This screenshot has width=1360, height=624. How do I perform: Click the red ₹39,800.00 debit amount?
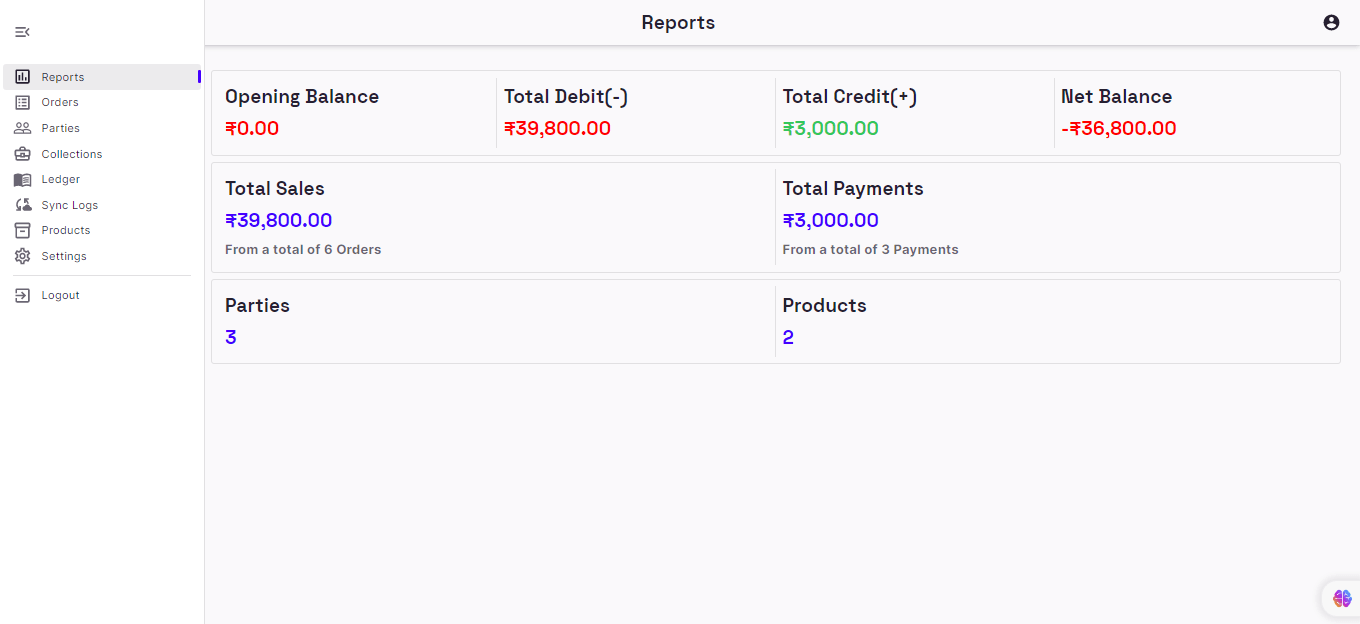557,128
